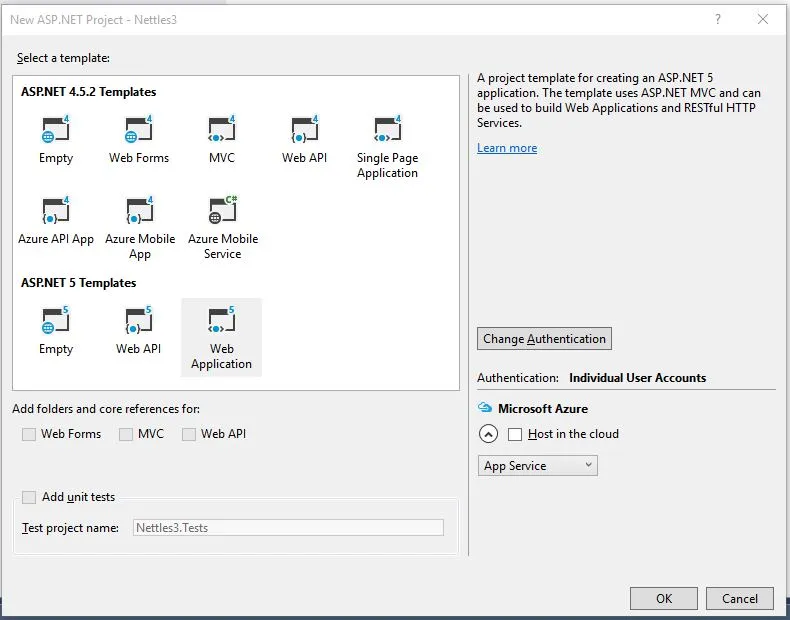This screenshot has width=790, height=620.
Task: Click the Azure API App label text
Action: coord(56,239)
